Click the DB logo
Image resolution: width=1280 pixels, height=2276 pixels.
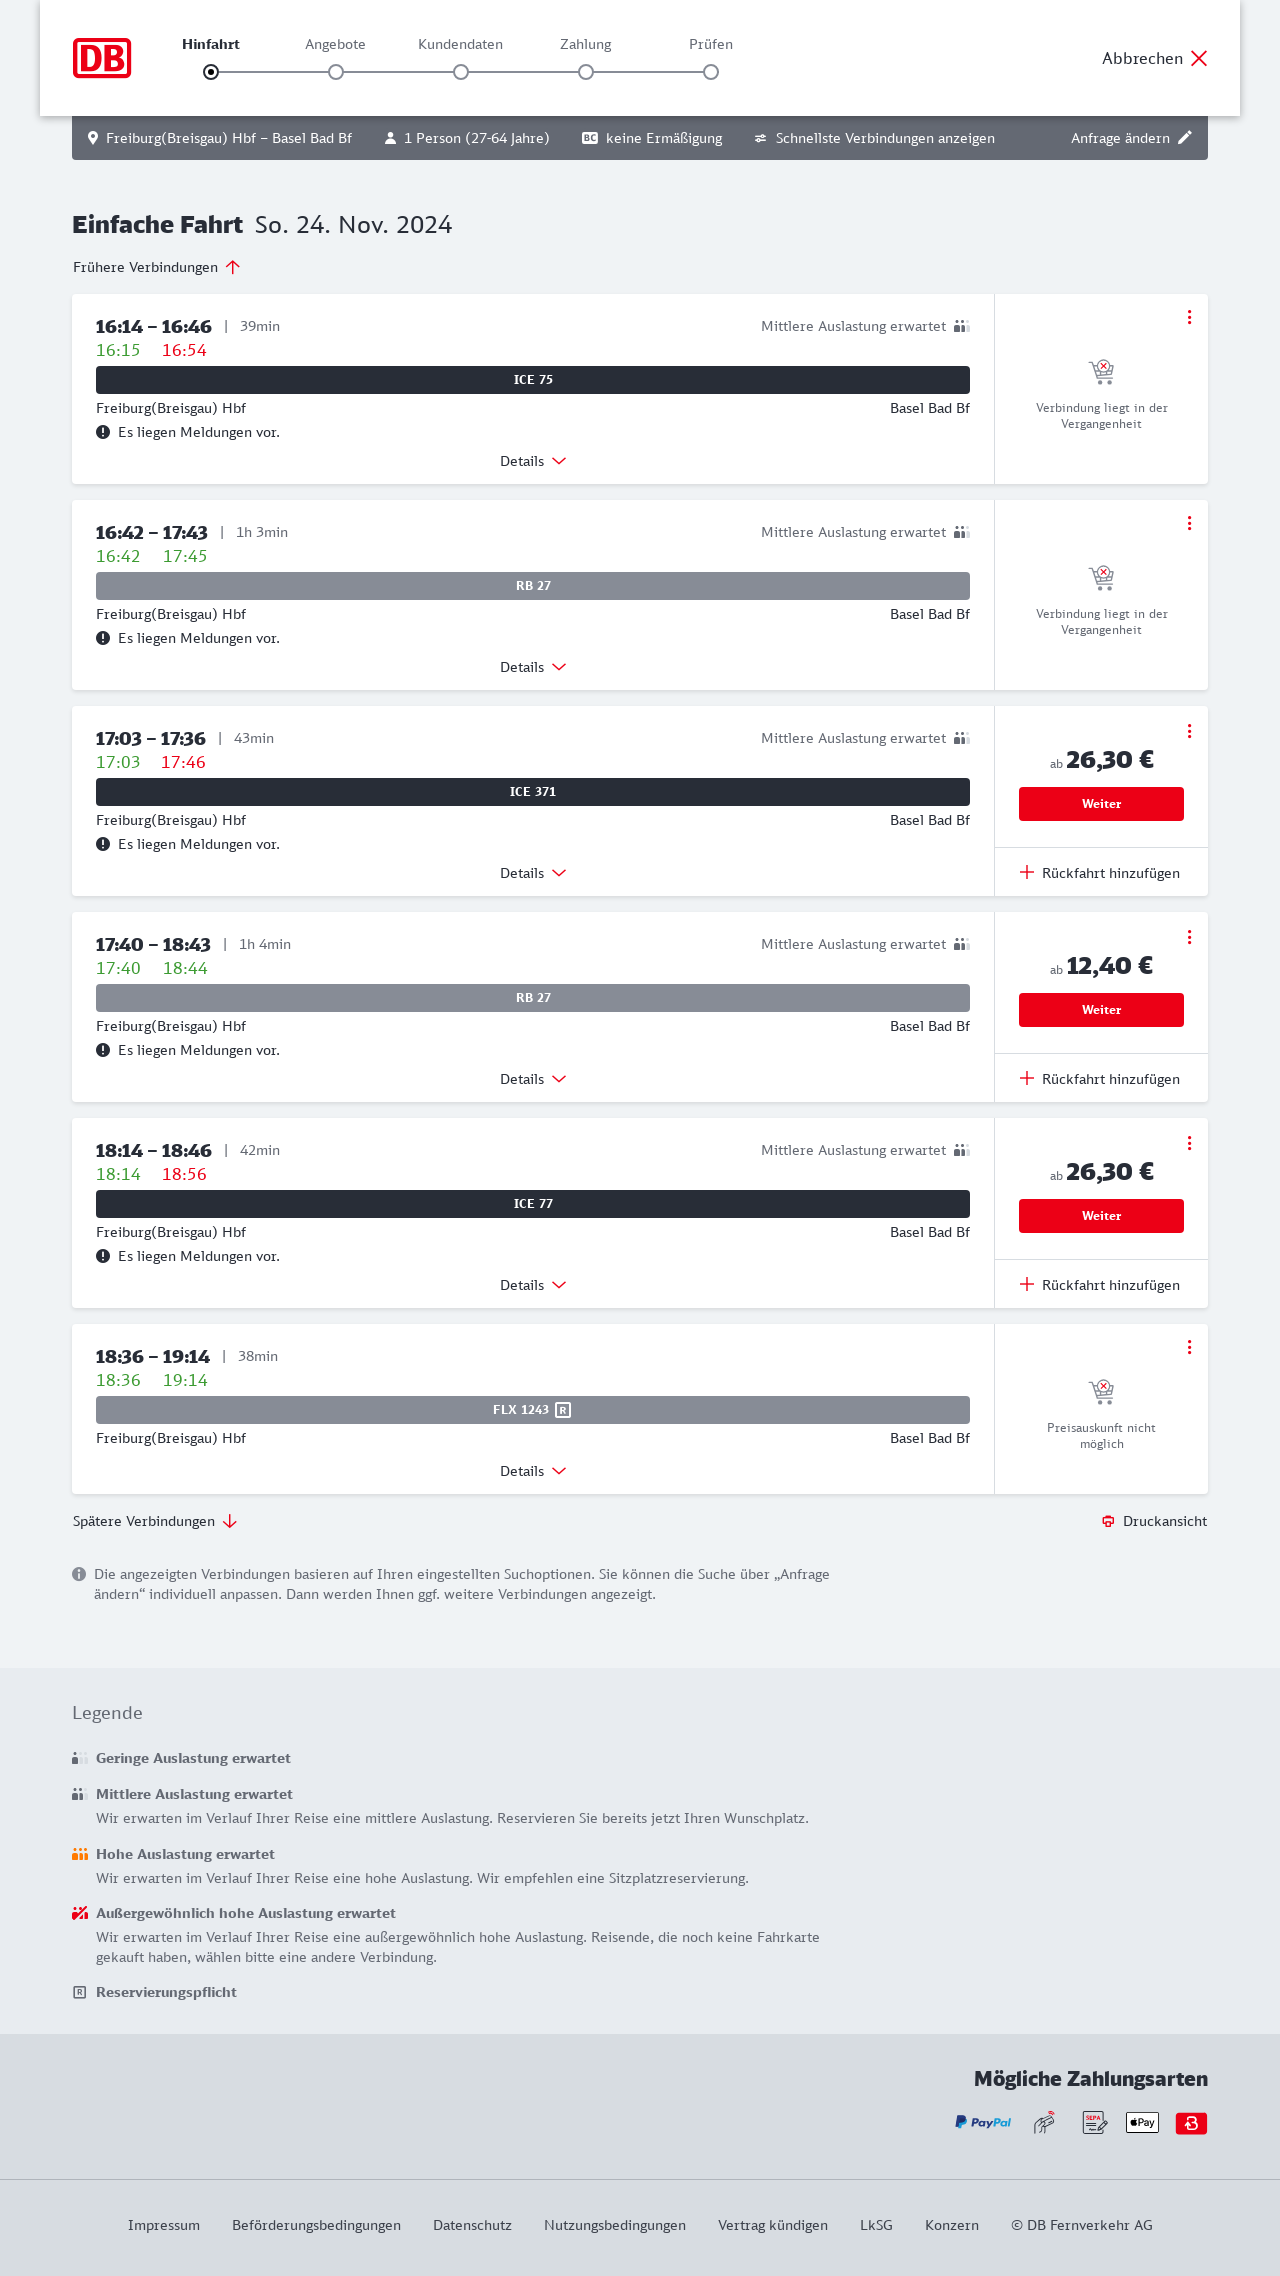click(102, 58)
